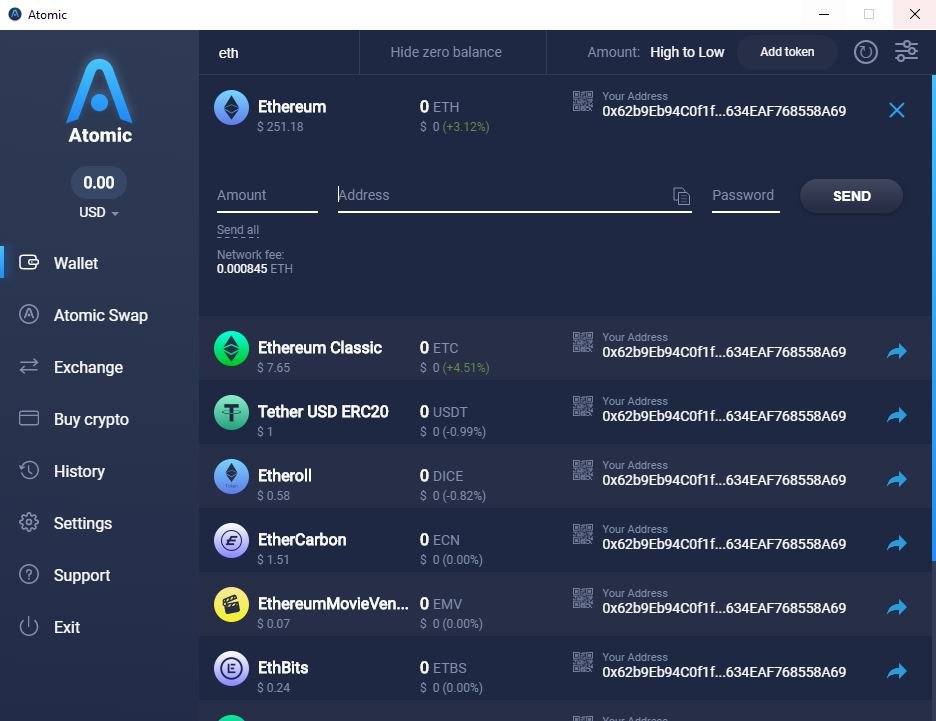Open the USD currency dropdown
Viewport: 936px width, 721px height.
click(x=98, y=212)
